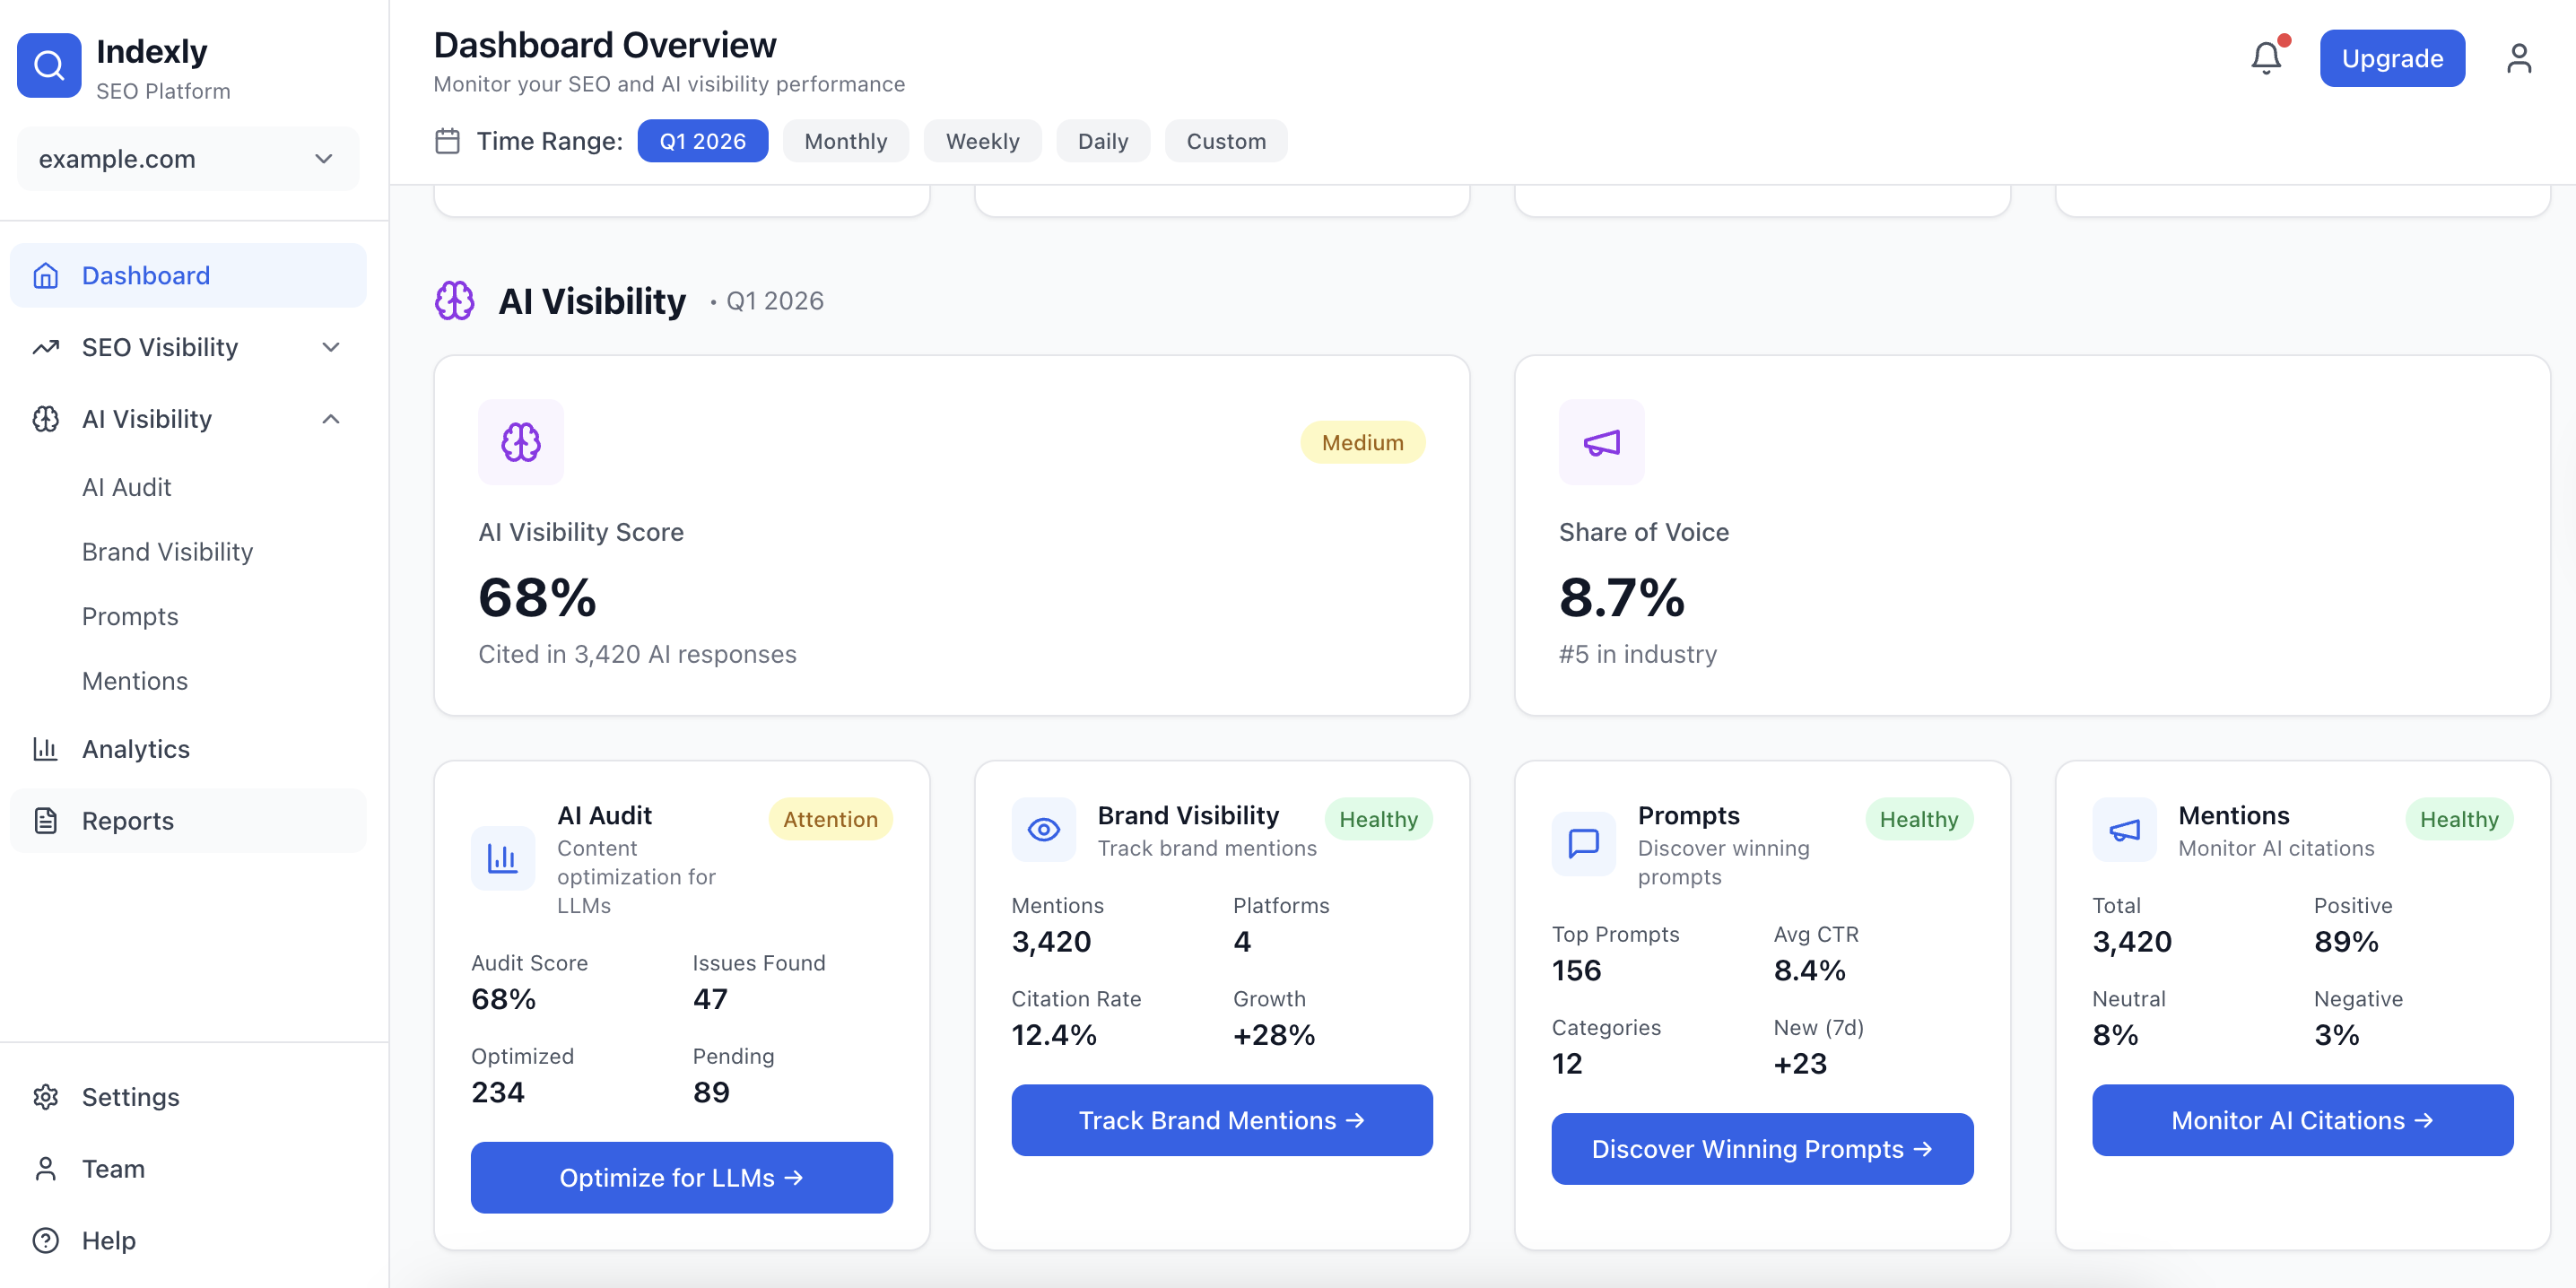Click the calendar icon beside Time Range

click(x=447, y=141)
